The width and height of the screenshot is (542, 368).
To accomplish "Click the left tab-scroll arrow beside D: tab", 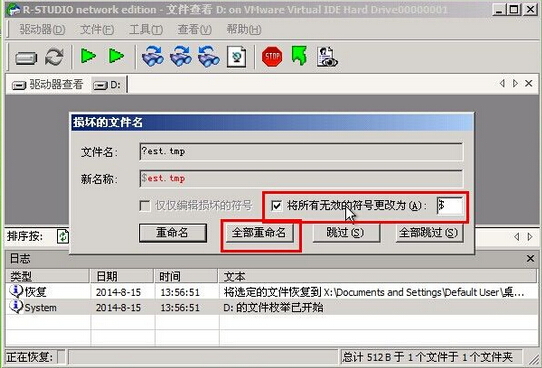I will click(x=502, y=83).
